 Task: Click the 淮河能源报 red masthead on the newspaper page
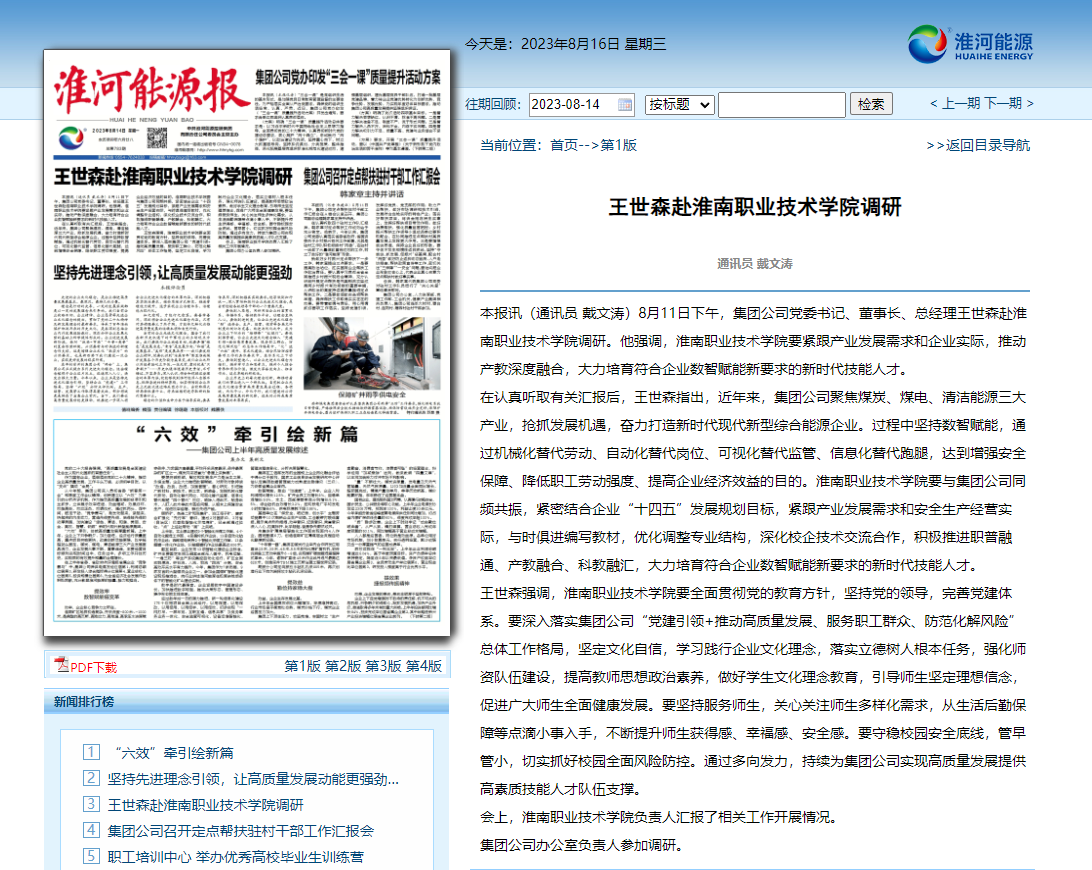pyautogui.click(x=151, y=90)
